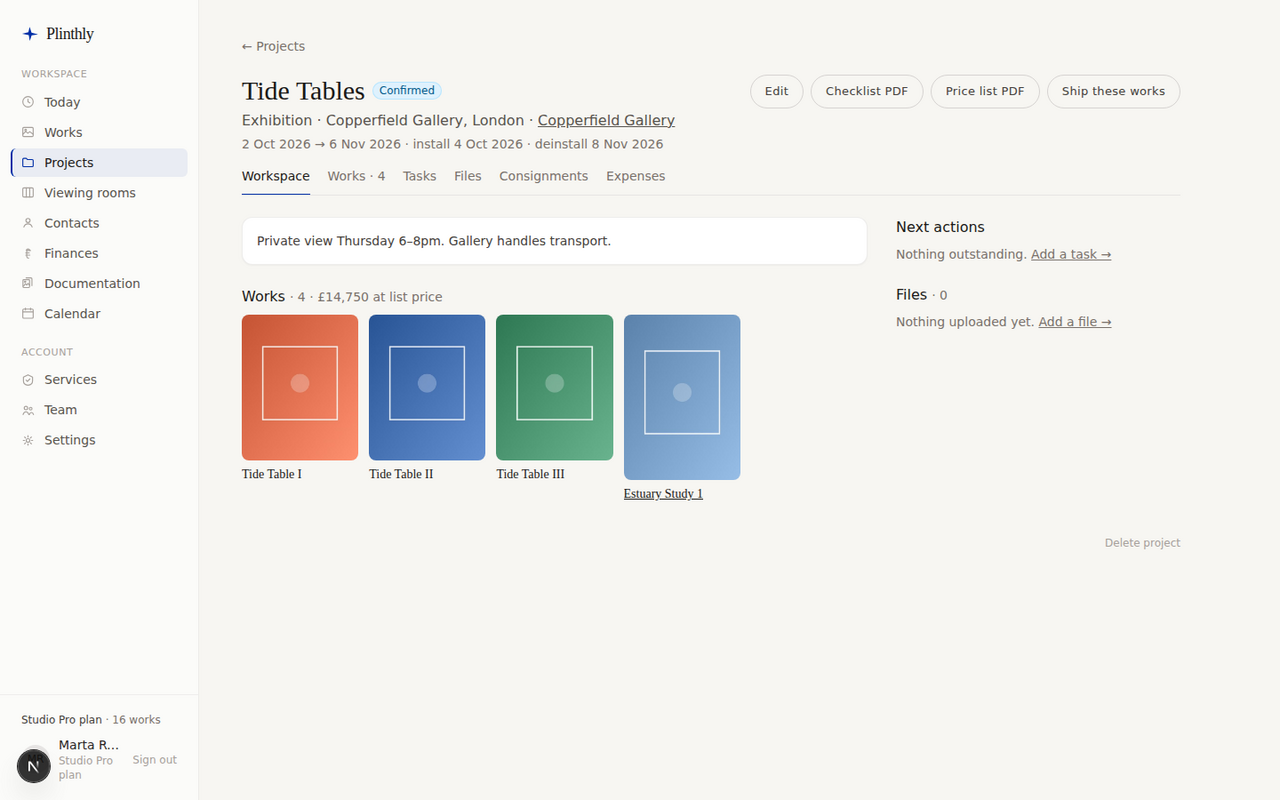
Task: Open Contacts page
Action: point(99,223)
